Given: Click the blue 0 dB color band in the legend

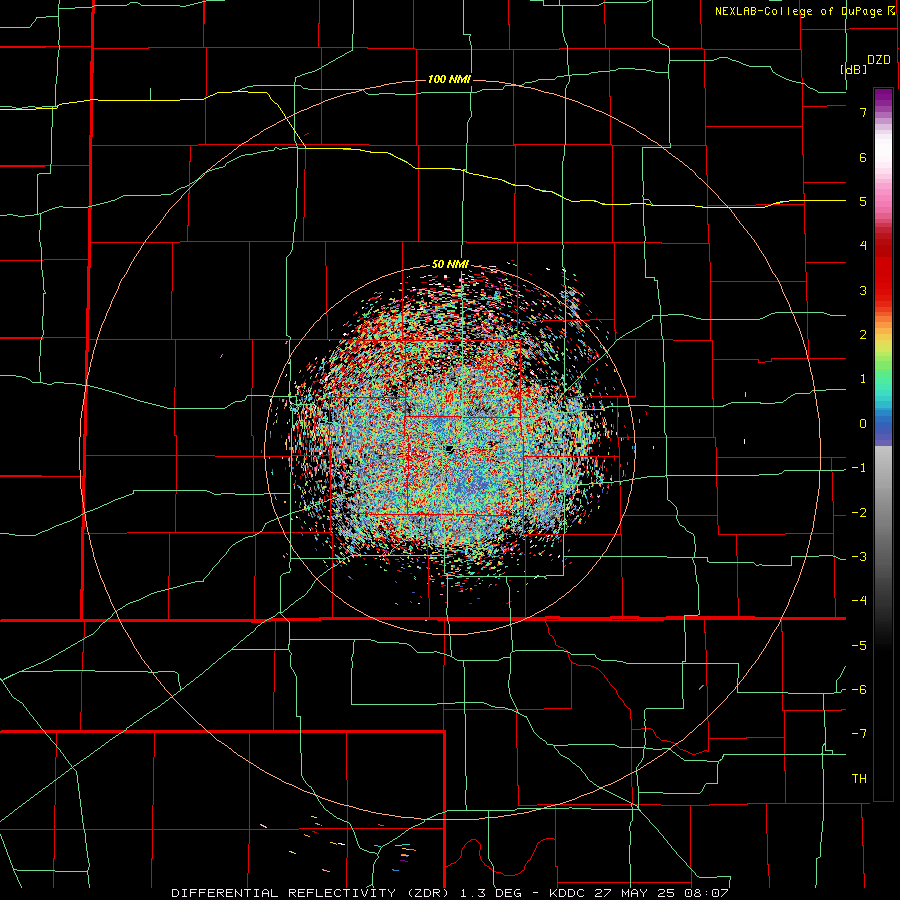Looking at the screenshot, I should [883, 424].
